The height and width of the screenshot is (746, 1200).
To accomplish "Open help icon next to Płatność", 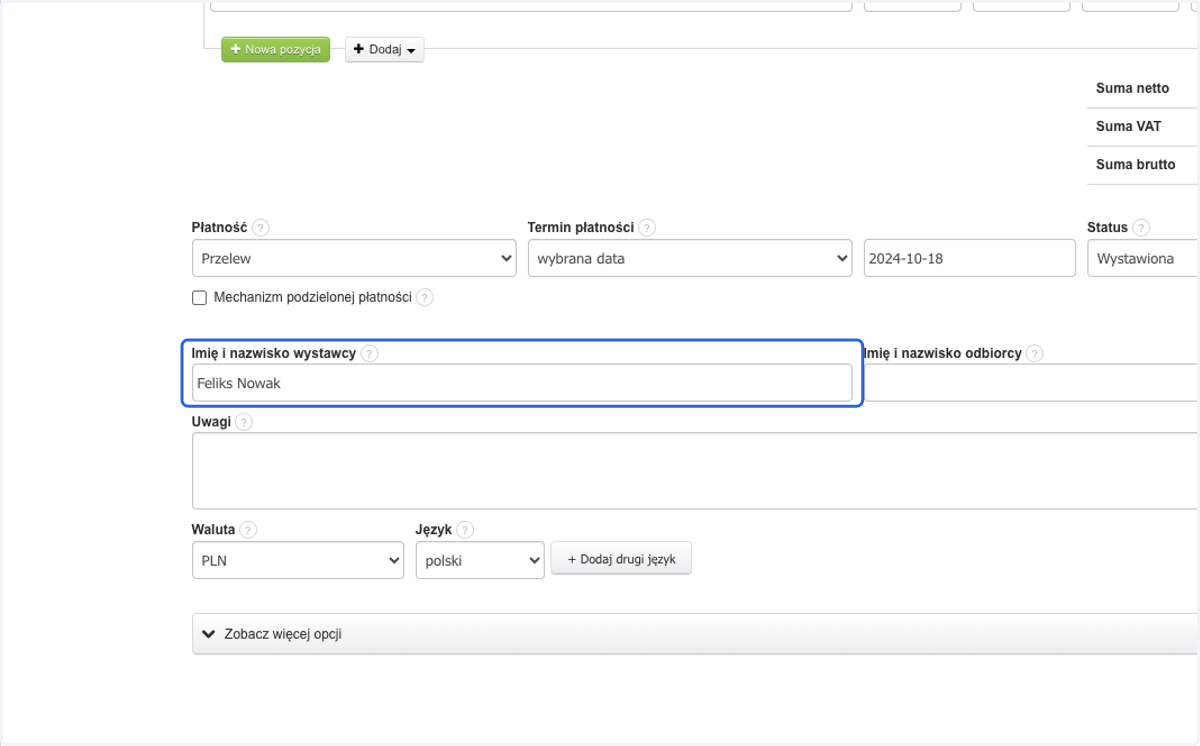I will click(261, 228).
